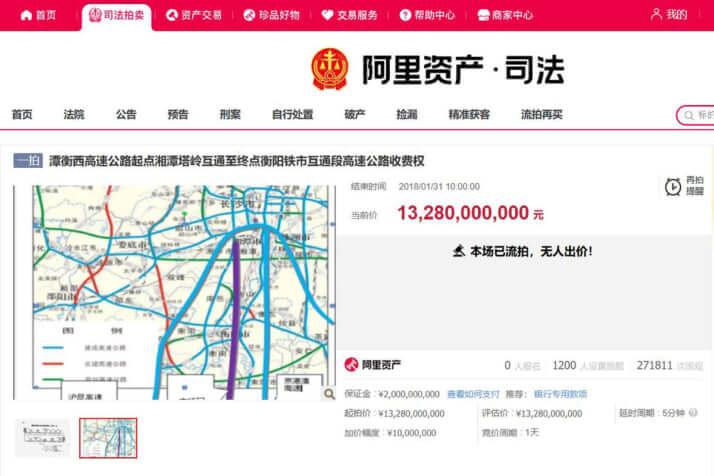Click the search magnifier icon
Screen dimensions: 714x476
(x=689, y=115)
